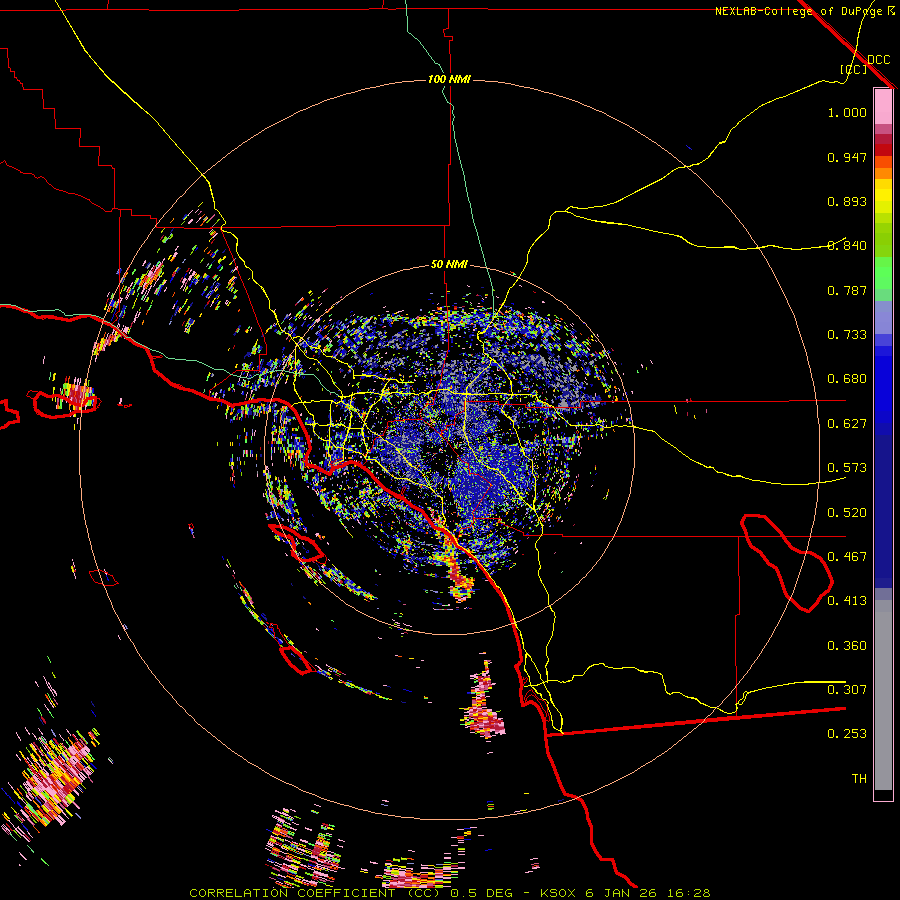
Task: Click the Correlation Coefficient caption at bottom
Action: click(x=449, y=893)
